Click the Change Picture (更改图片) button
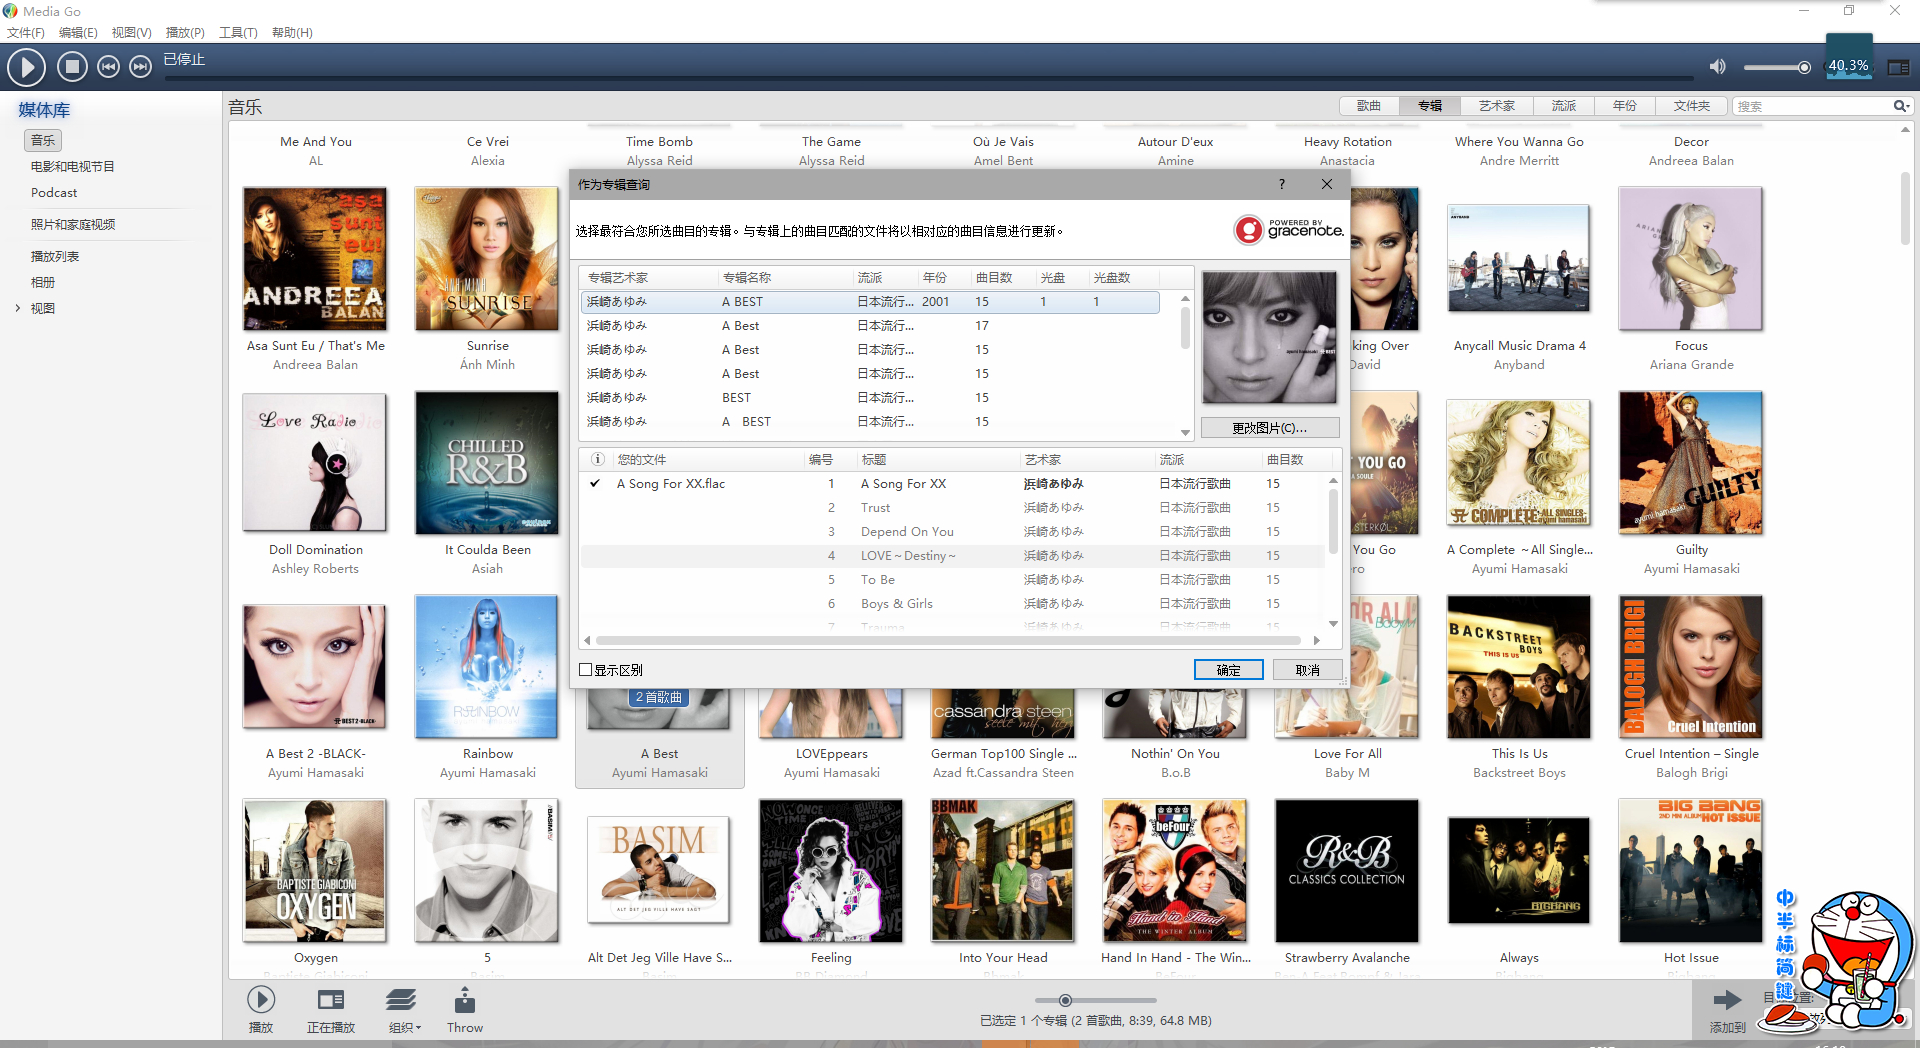This screenshot has width=1920, height=1048. [1269, 428]
